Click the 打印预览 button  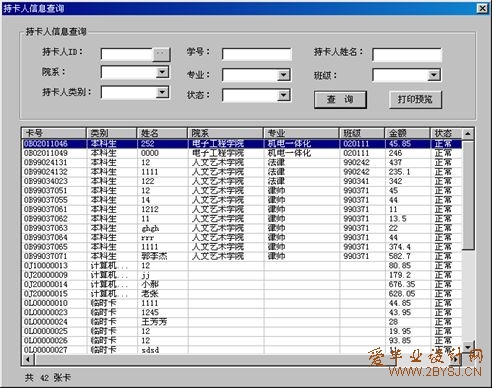pos(415,99)
